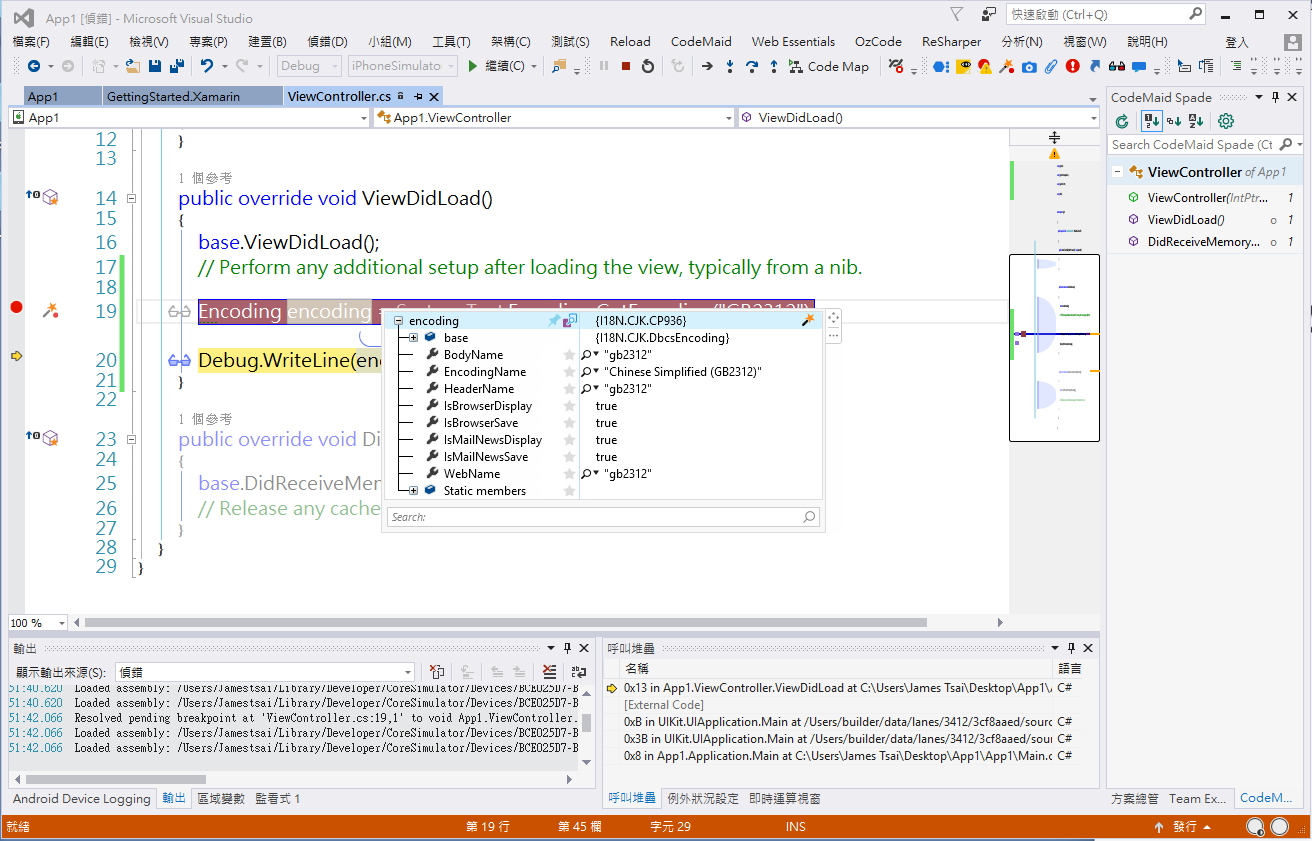
Task: Click the notification flag icon in the title bar
Action: (x=957, y=15)
